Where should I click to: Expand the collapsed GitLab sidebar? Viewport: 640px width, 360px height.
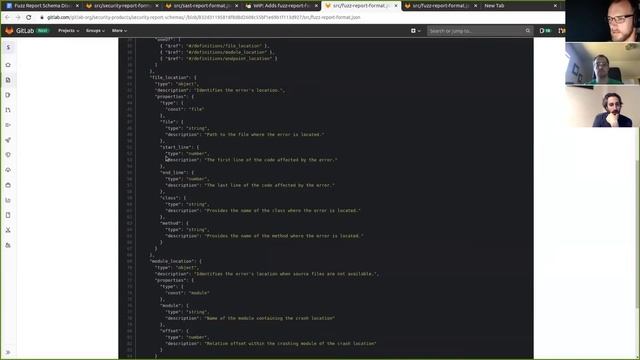pos(8,352)
